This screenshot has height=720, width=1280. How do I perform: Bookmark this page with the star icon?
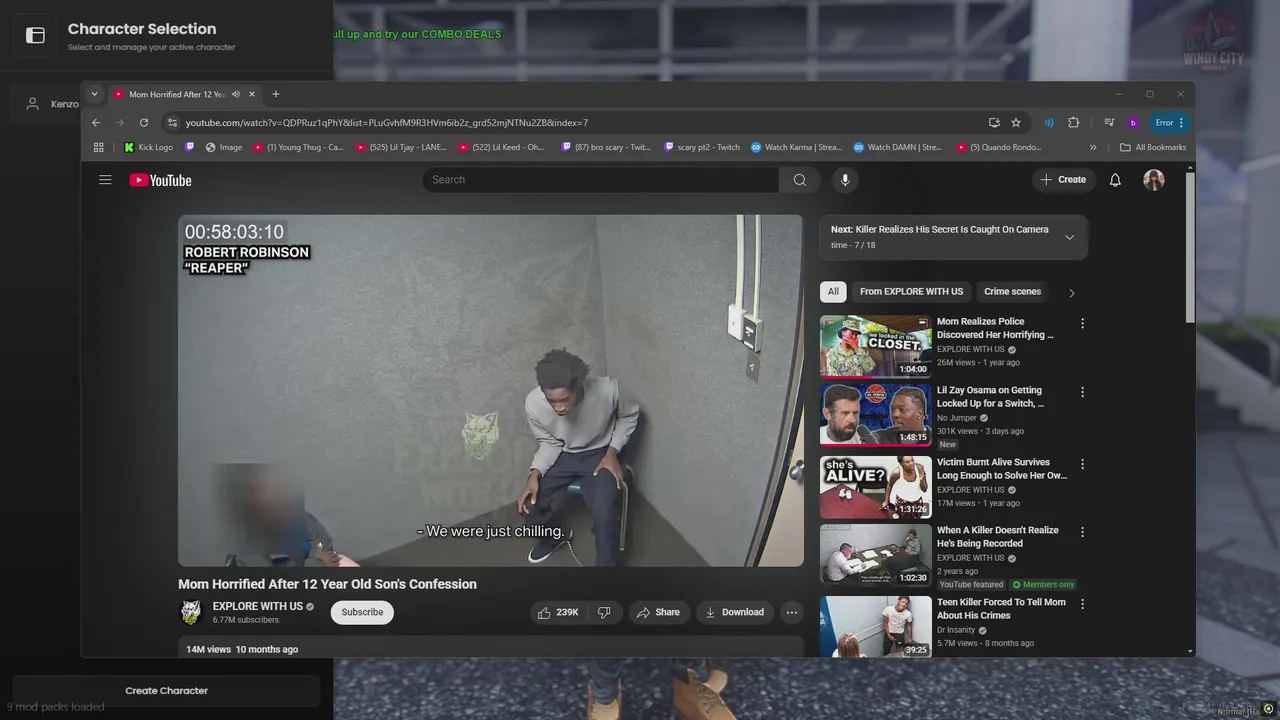tap(1016, 122)
